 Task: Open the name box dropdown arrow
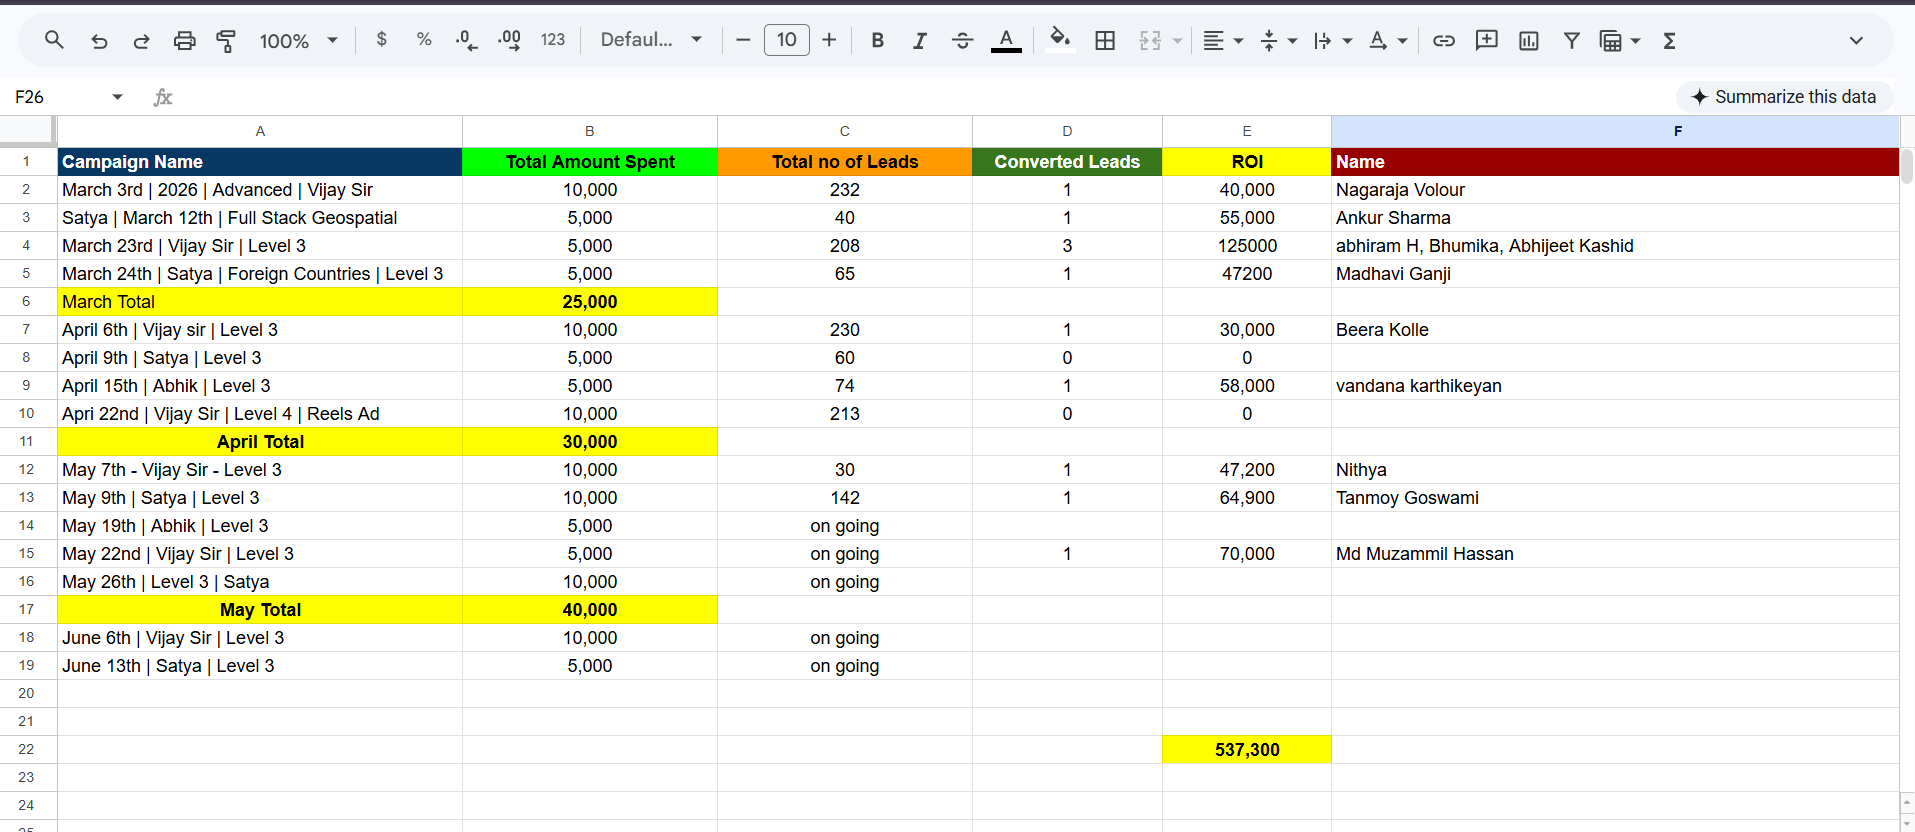point(117,97)
